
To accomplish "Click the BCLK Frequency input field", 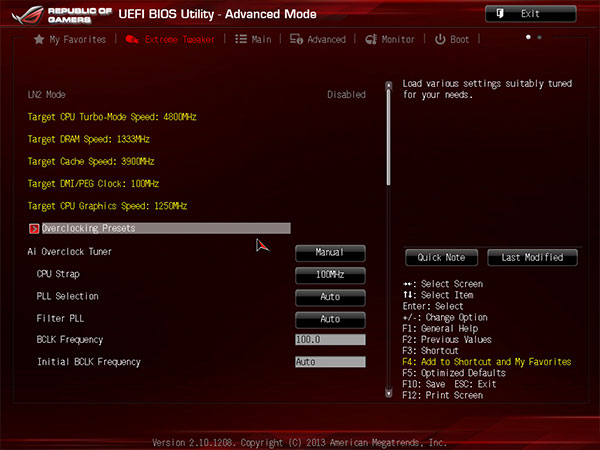I will [x=330, y=339].
